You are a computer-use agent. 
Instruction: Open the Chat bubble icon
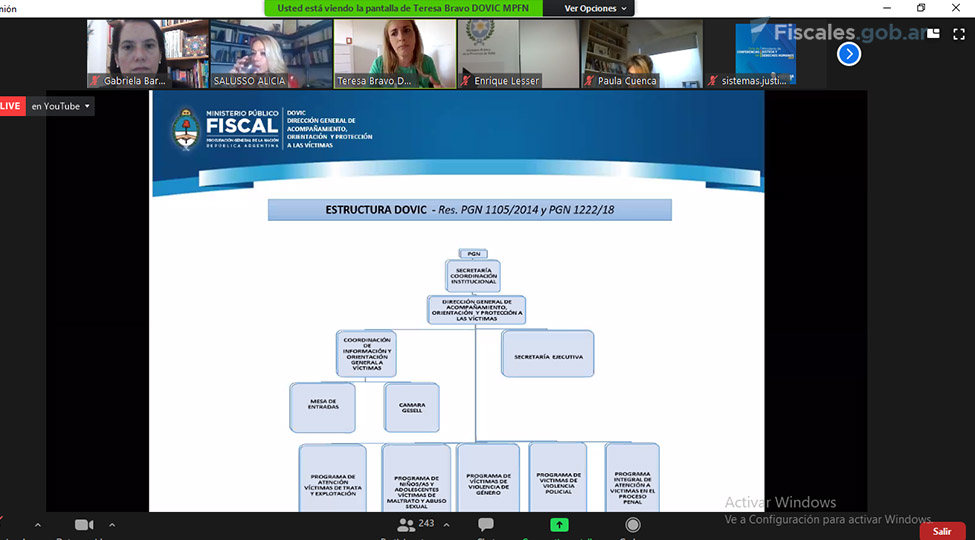coord(486,525)
